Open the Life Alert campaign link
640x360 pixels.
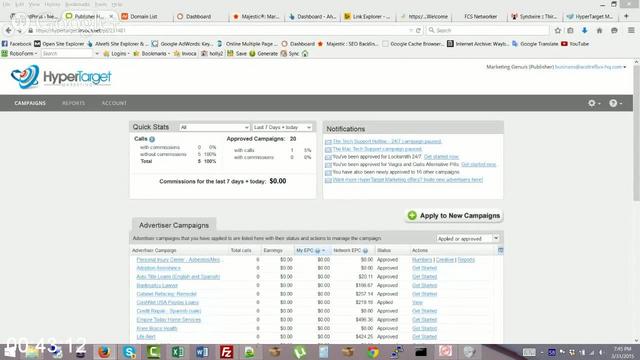[146, 337]
